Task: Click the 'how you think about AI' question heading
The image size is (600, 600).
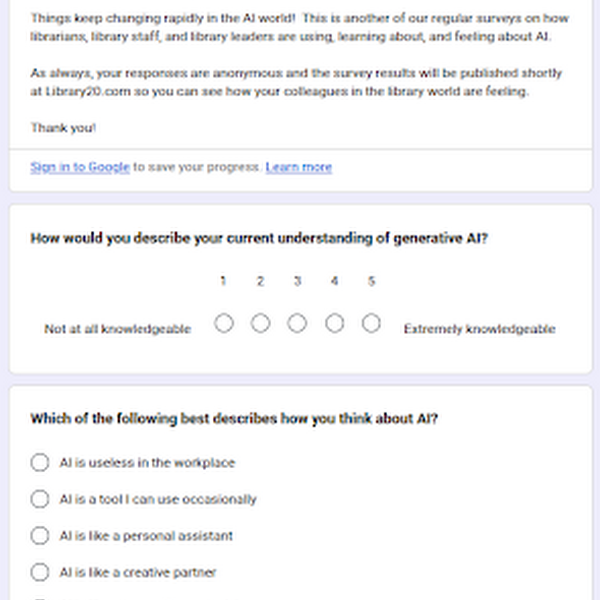Action: [x=234, y=419]
